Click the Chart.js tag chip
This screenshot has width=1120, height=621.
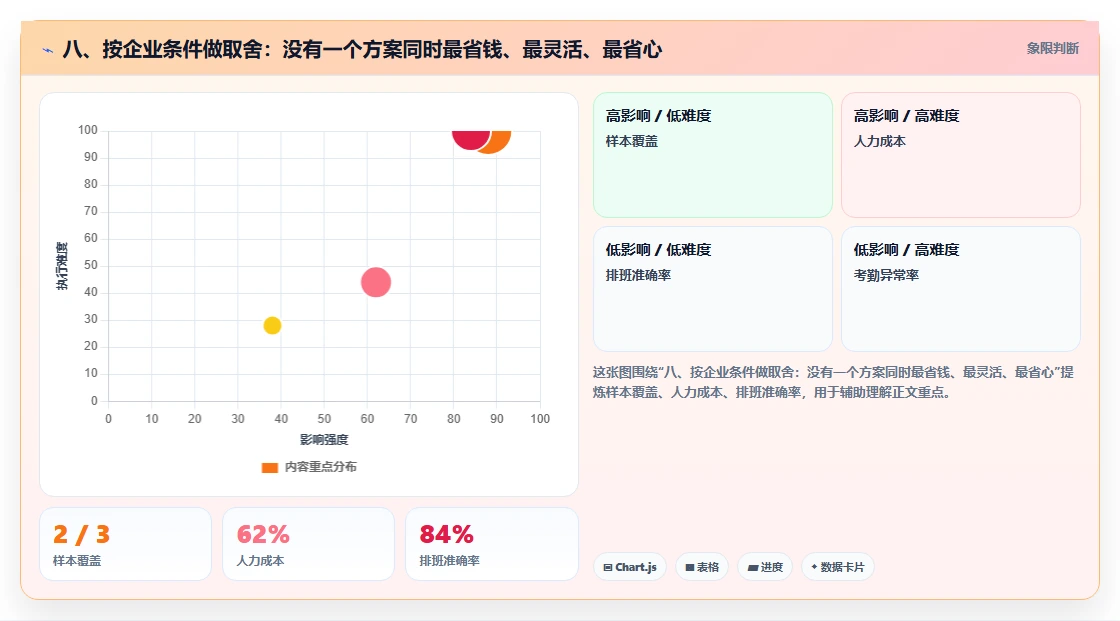pos(630,567)
